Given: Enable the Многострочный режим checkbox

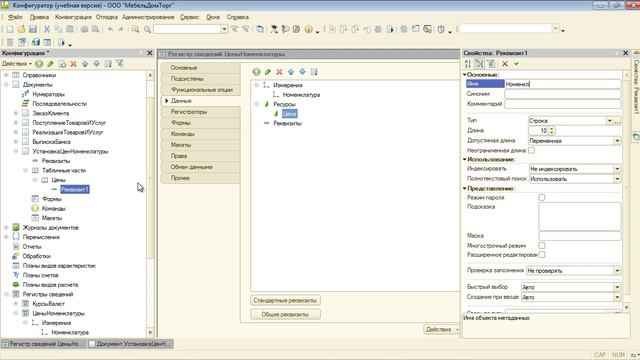Looking at the screenshot, I should click(x=542, y=245).
